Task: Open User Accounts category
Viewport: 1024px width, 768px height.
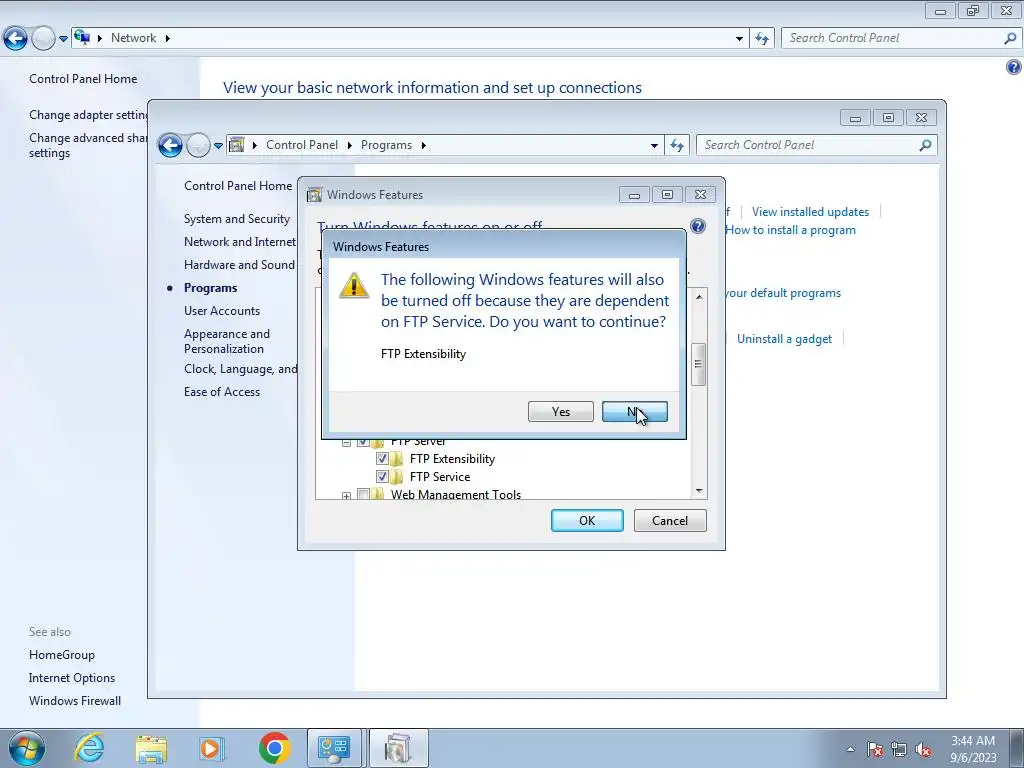Action: coord(221,311)
